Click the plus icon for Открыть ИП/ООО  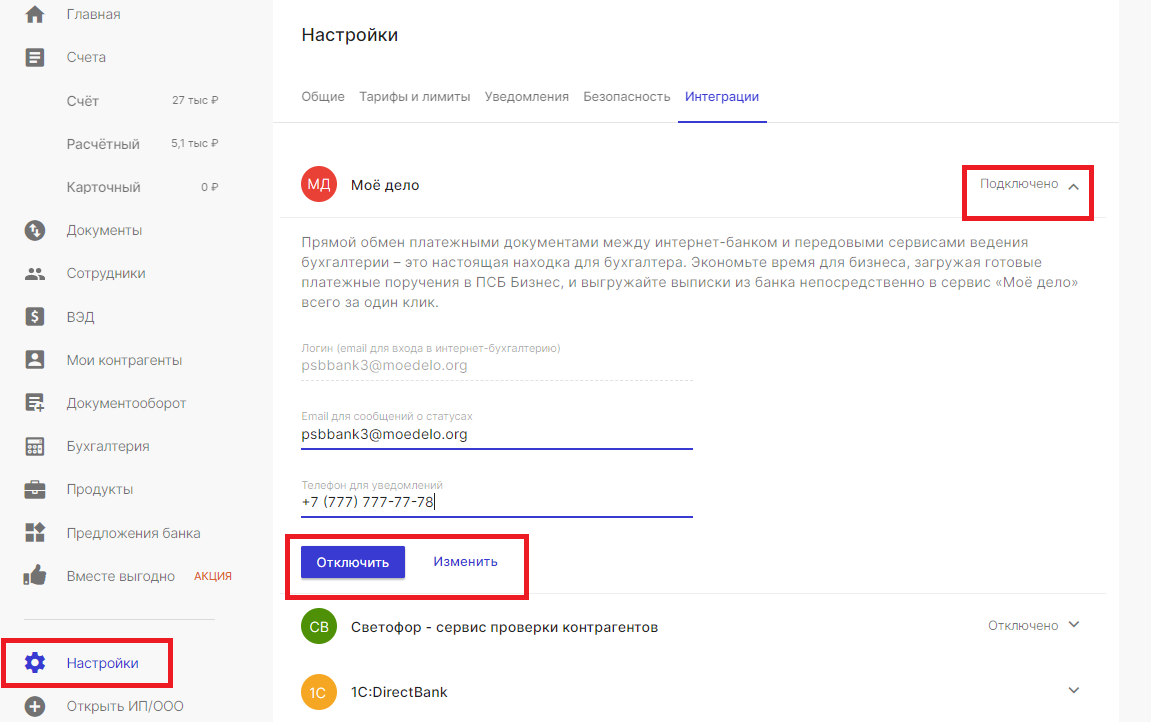click(35, 706)
